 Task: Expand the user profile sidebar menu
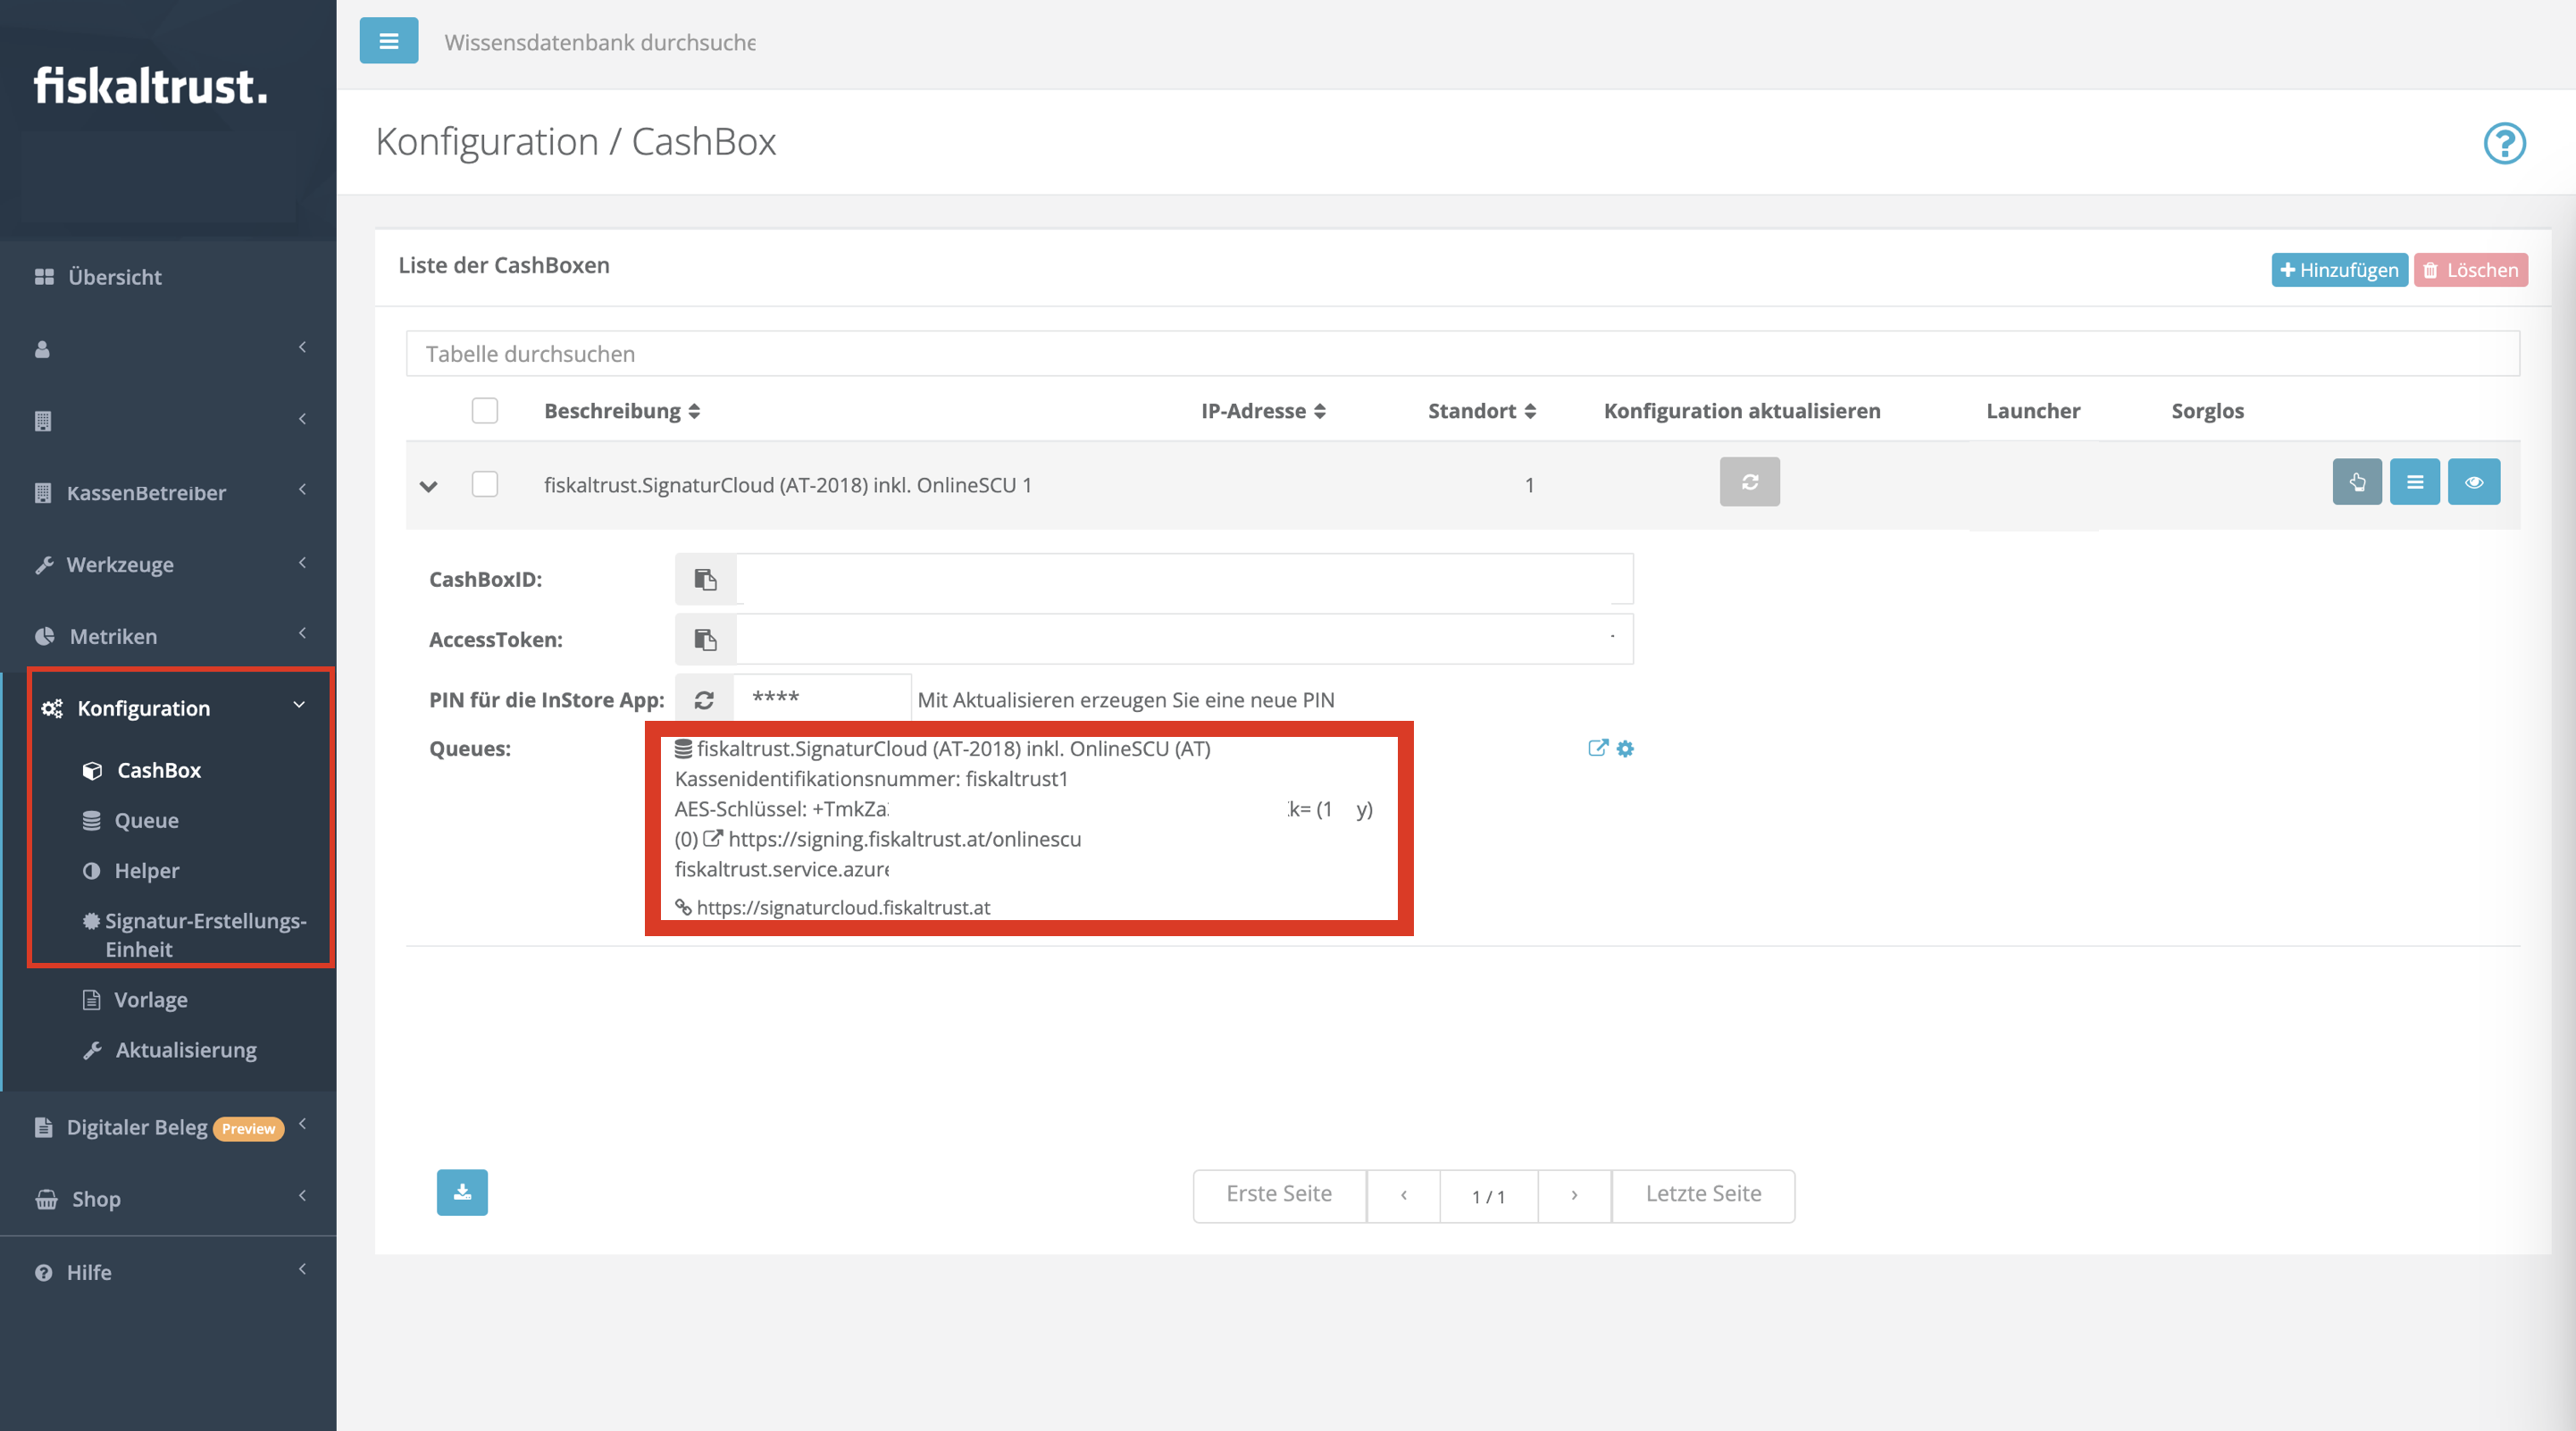click(168, 348)
